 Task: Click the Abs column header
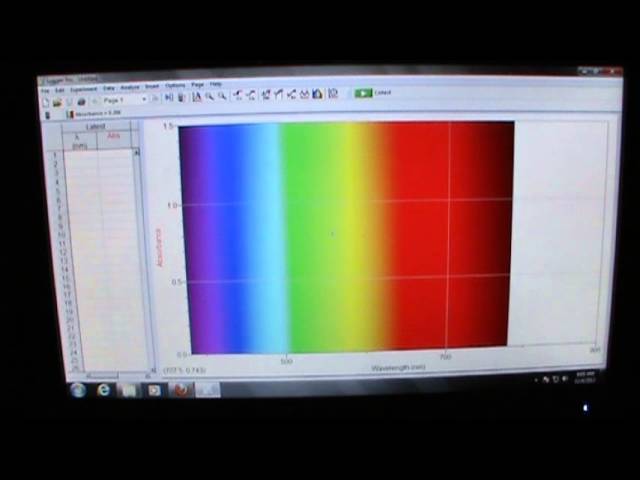click(x=113, y=136)
